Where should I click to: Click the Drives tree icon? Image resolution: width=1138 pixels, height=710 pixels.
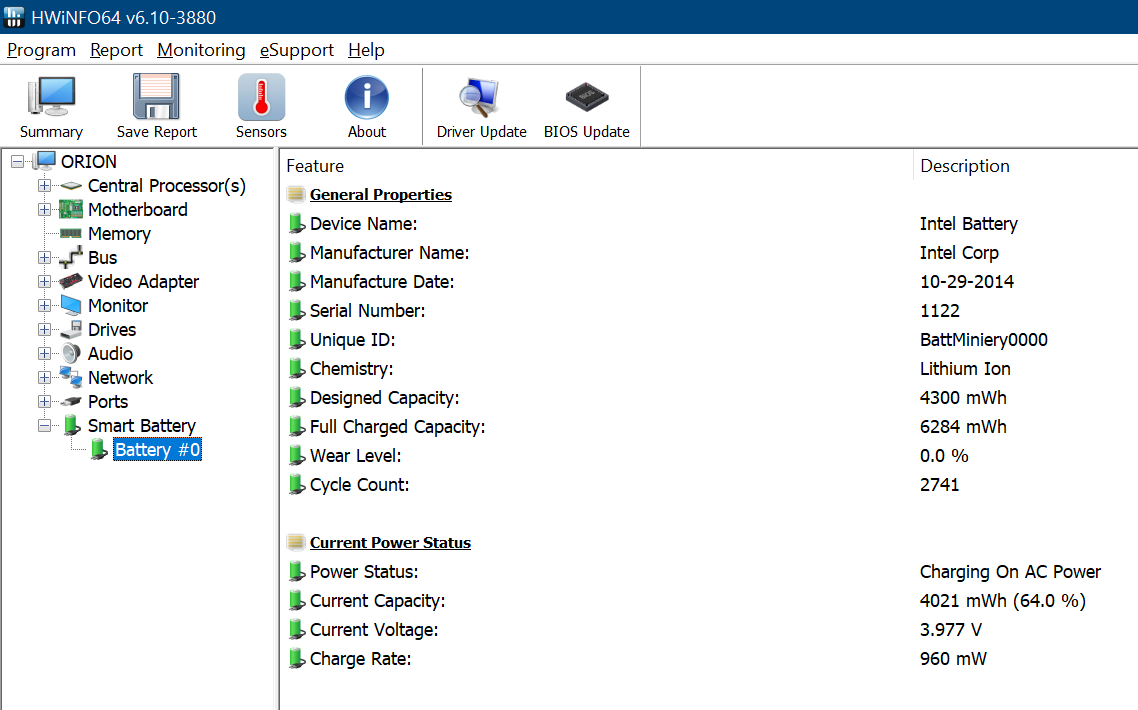(70, 330)
